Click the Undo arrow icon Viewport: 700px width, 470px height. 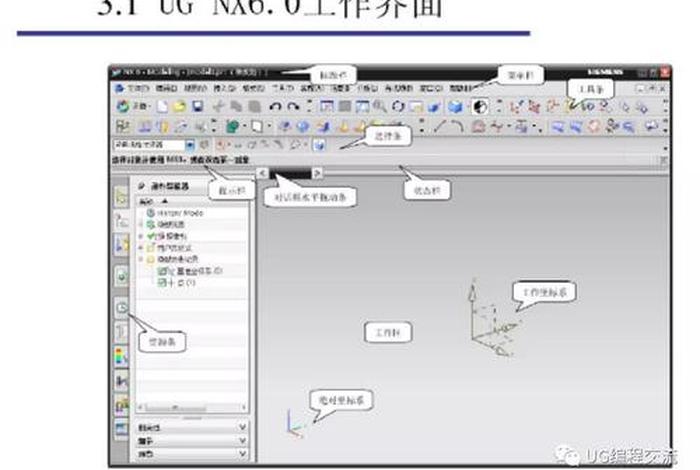pos(275,107)
